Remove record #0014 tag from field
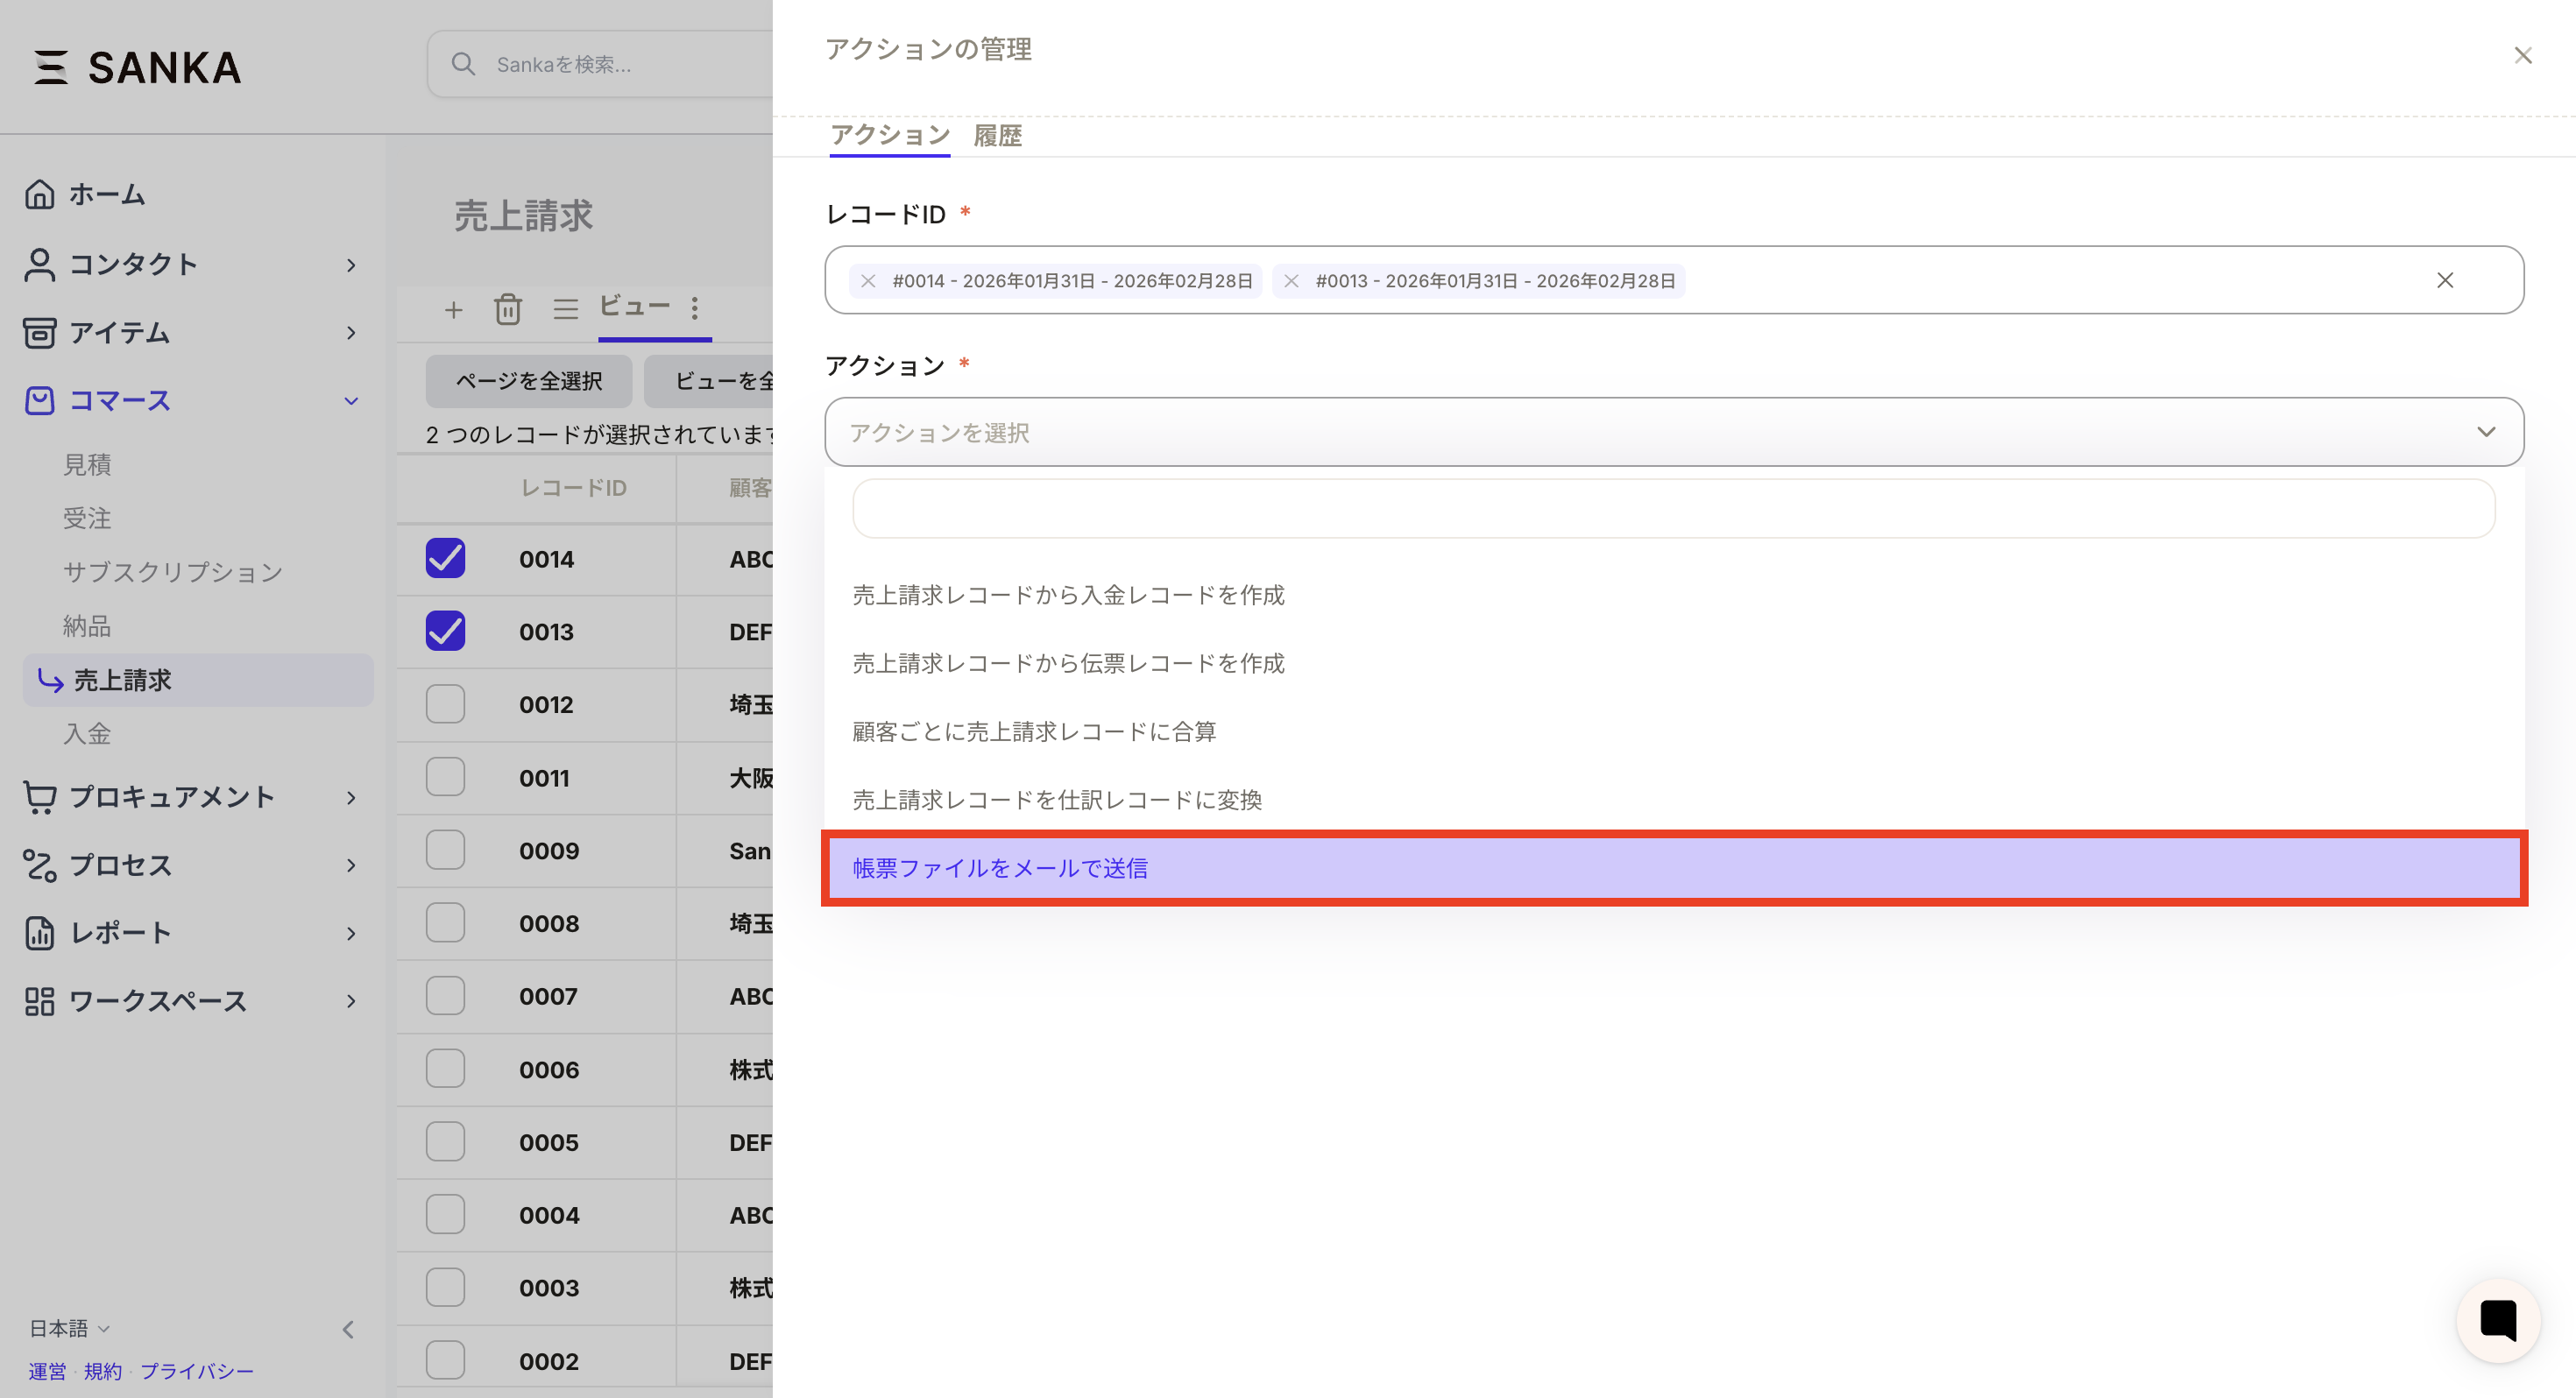 click(x=868, y=281)
